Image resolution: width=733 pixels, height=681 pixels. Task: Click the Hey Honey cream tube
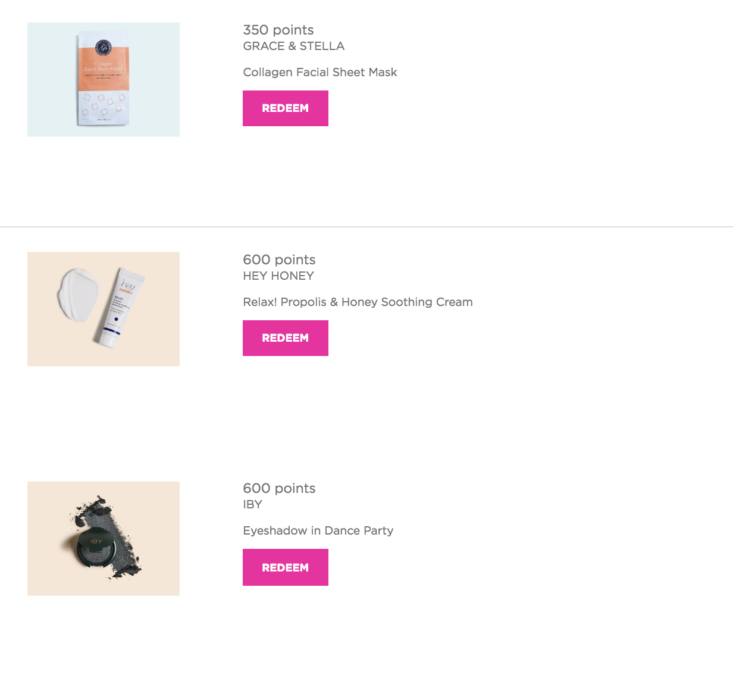(x=120, y=308)
